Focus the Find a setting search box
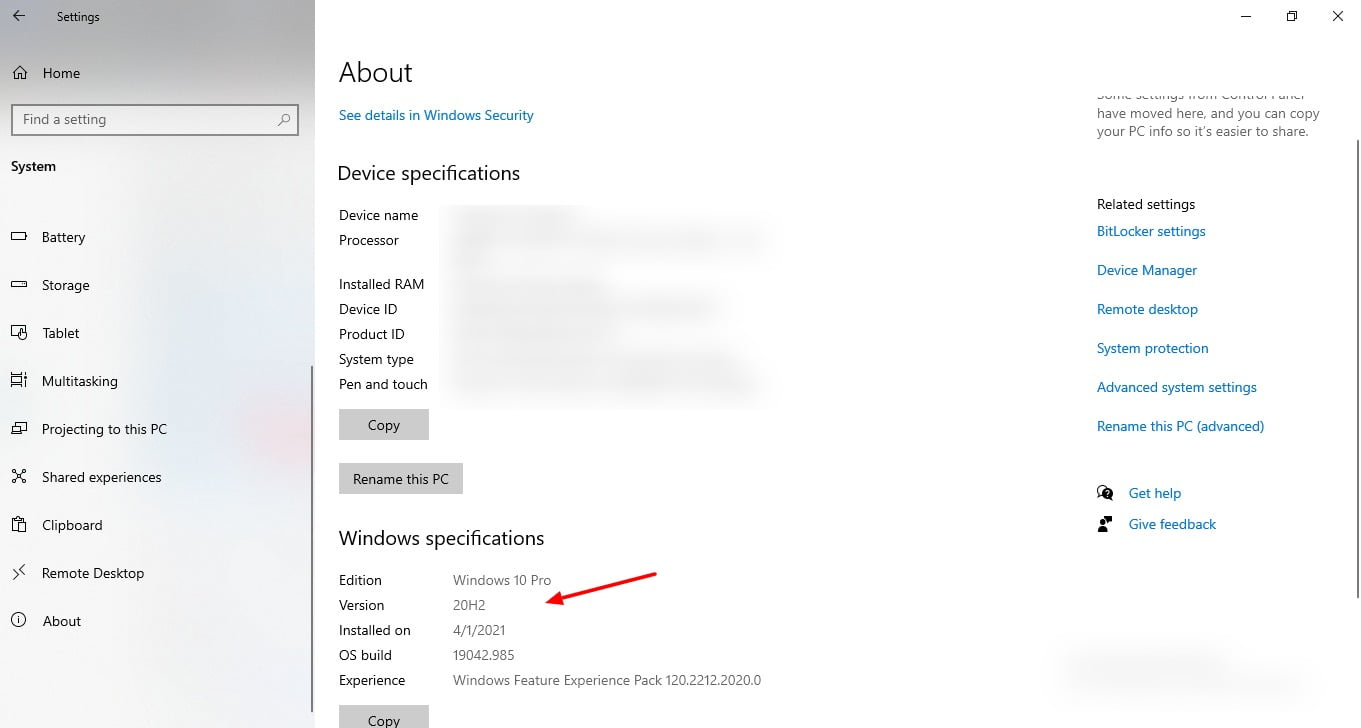This screenshot has height=728, width=1361. tap(154, 119)
